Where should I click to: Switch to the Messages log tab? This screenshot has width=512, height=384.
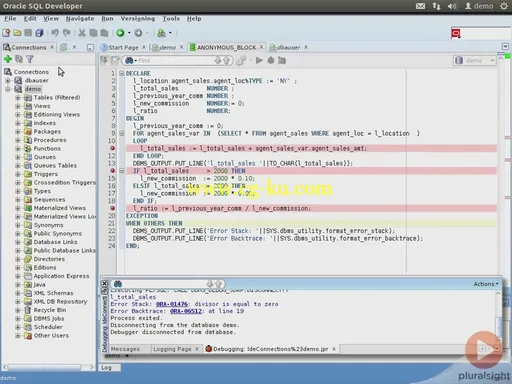(x=125, y=349)
